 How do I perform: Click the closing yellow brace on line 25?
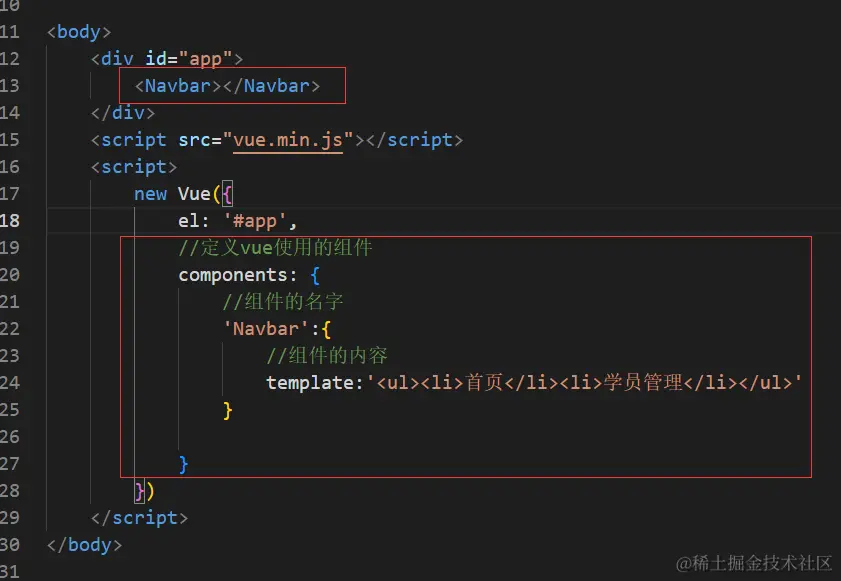tap(227, 410)
